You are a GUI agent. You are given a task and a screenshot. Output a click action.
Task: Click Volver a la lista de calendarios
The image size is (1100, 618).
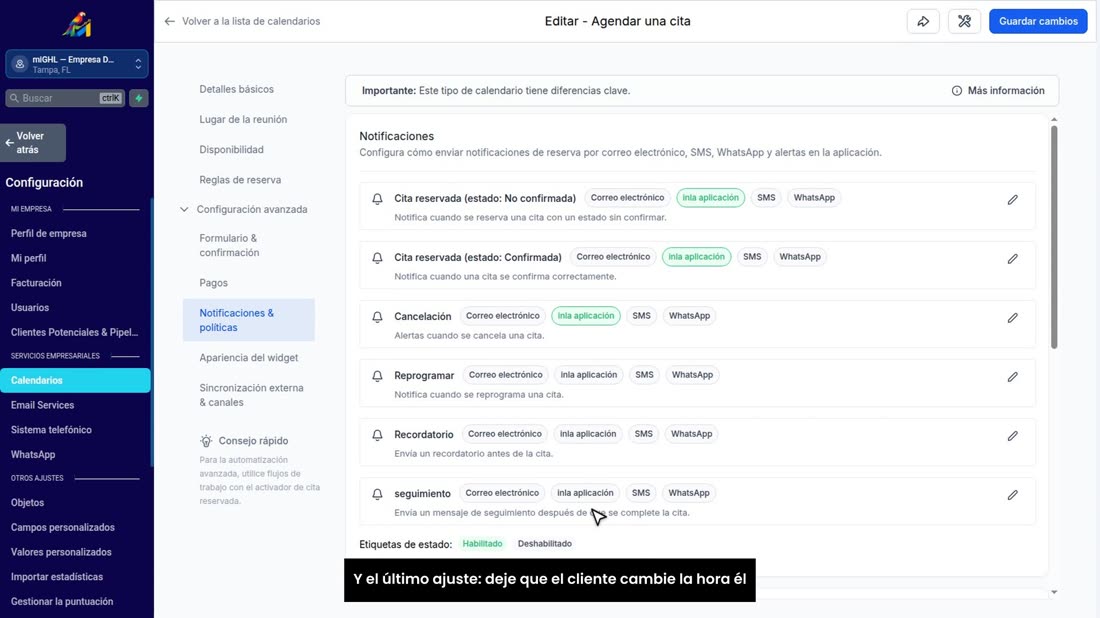(x=250, y=21)
